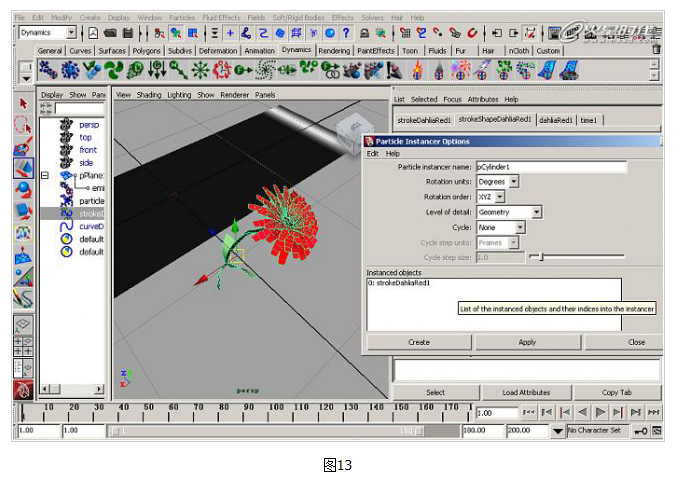
Task: Open the menu set Dynamics dropdown
Action: [x=71, y=32]
